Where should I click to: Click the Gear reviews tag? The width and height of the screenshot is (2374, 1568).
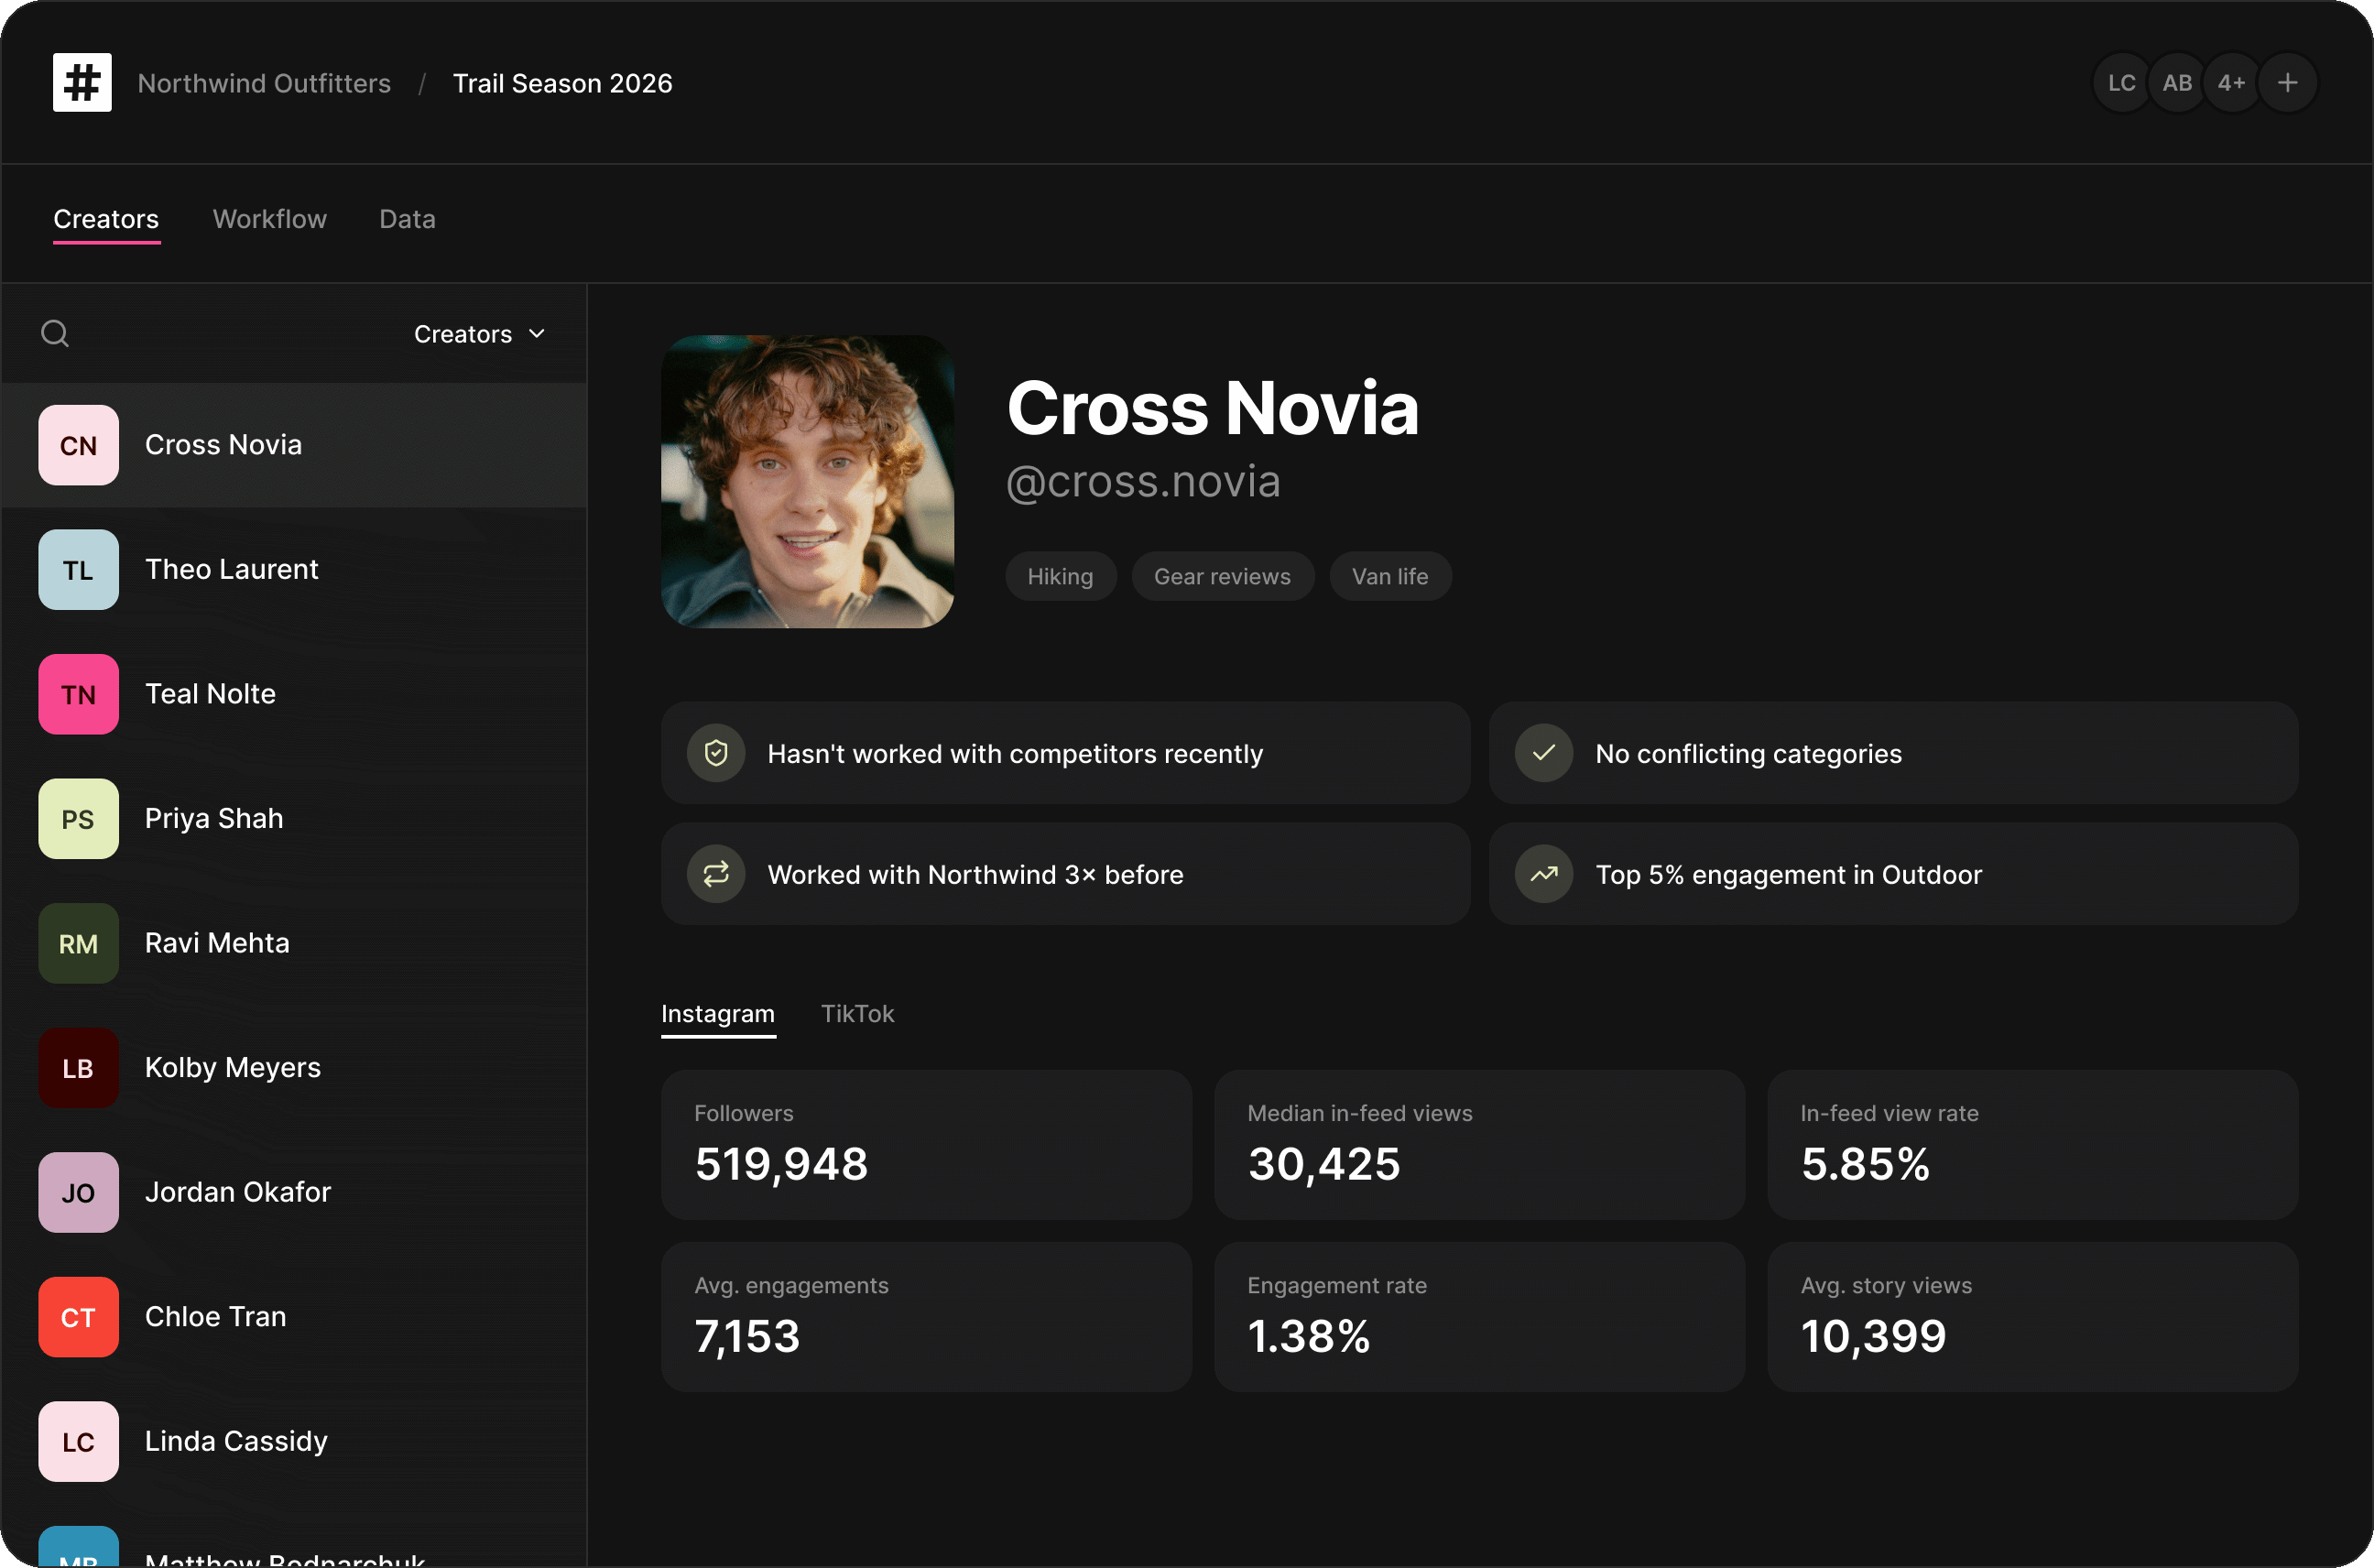pyautogui.click(x=1222, y=576)
